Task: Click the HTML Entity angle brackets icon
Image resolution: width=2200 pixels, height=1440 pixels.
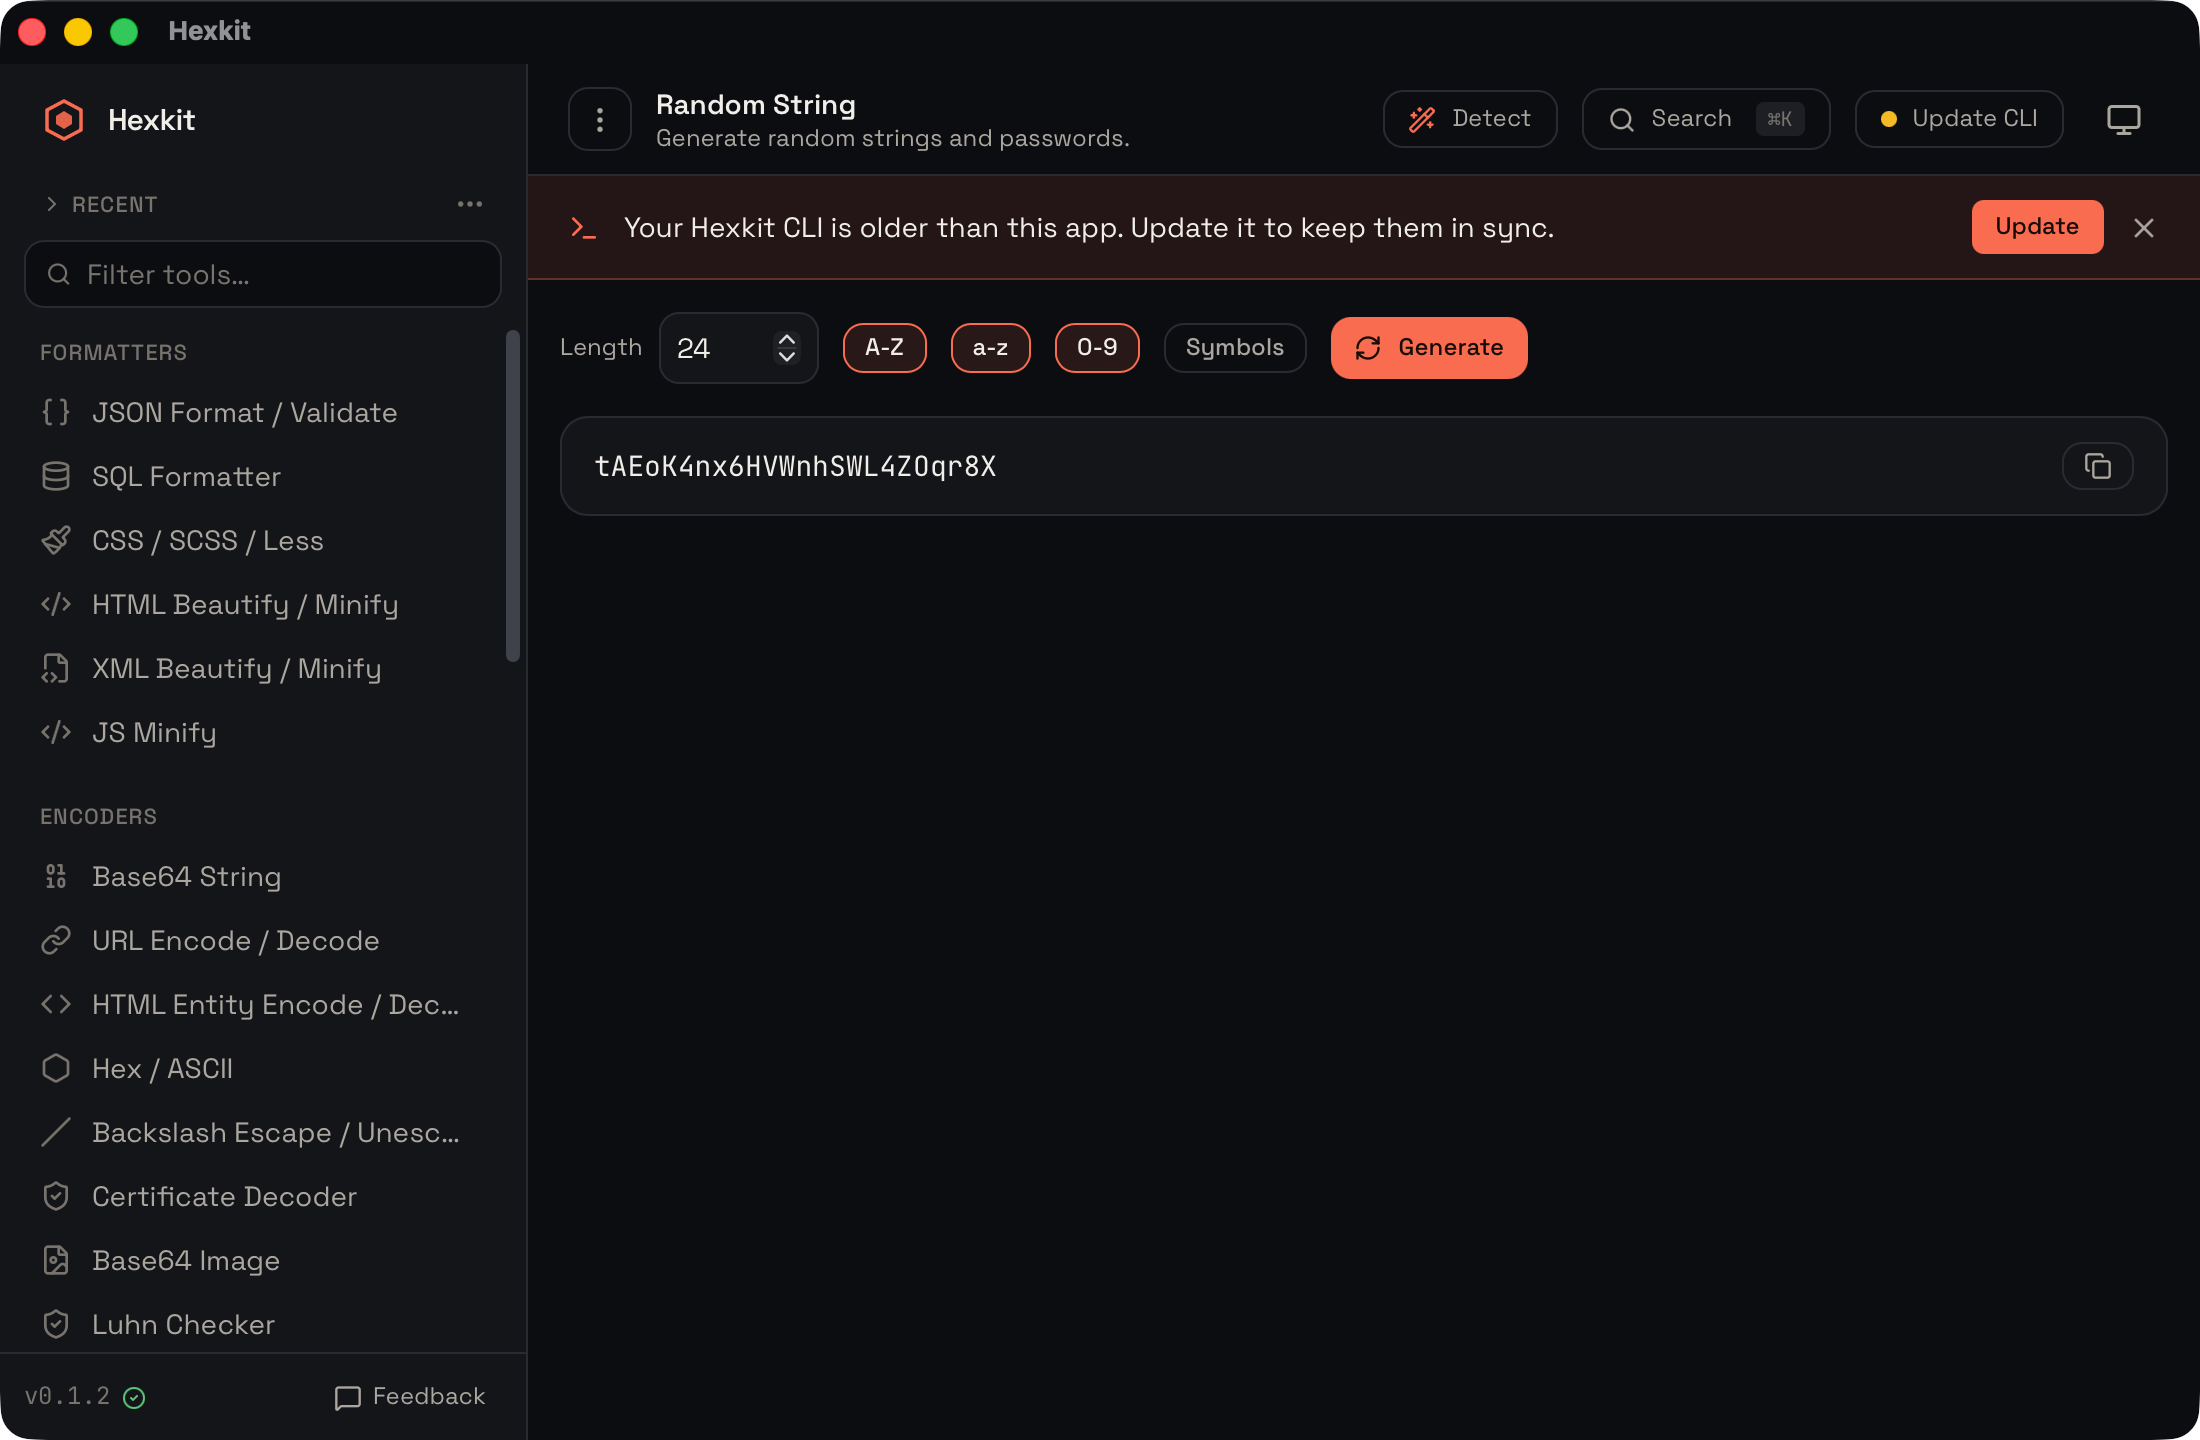Action: tap(56, 1004)
